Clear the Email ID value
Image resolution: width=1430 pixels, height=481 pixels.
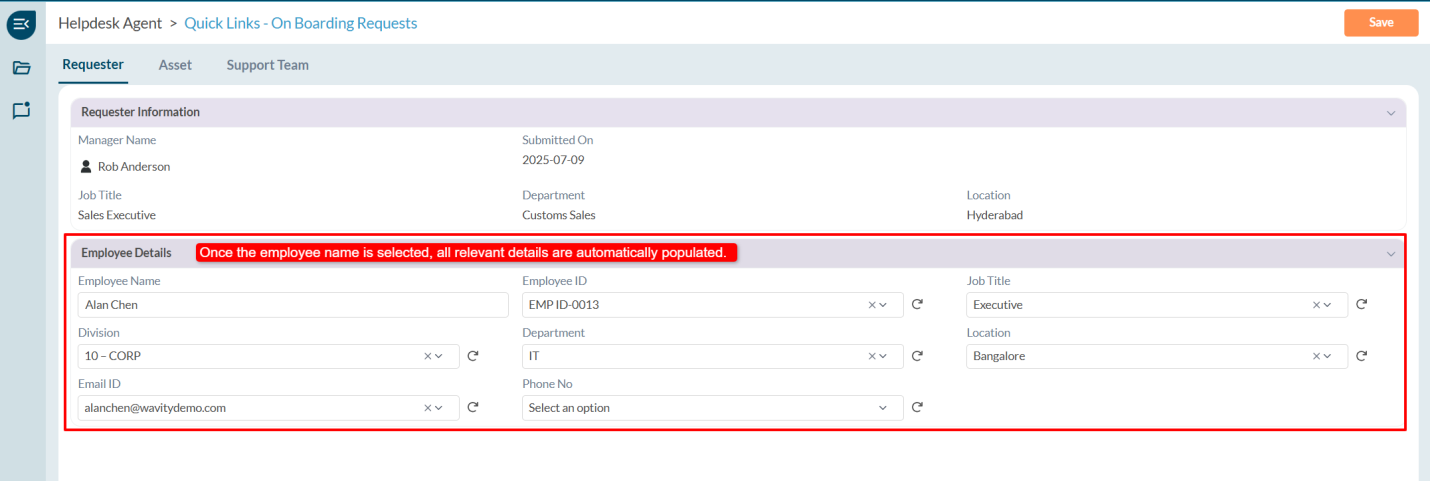point(428,408)
